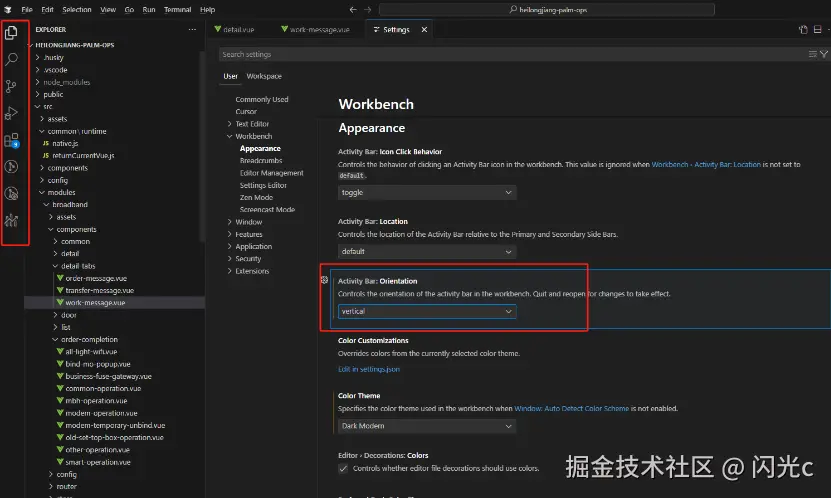
Task: Open Activity Bar Location default dropdown
Action: pos(427,251)
